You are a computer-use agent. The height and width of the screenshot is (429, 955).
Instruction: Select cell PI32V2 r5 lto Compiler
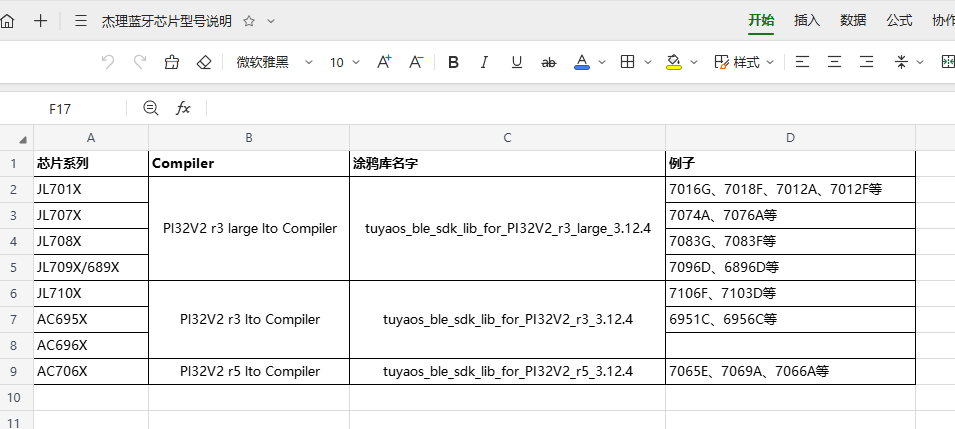(248, 371)
